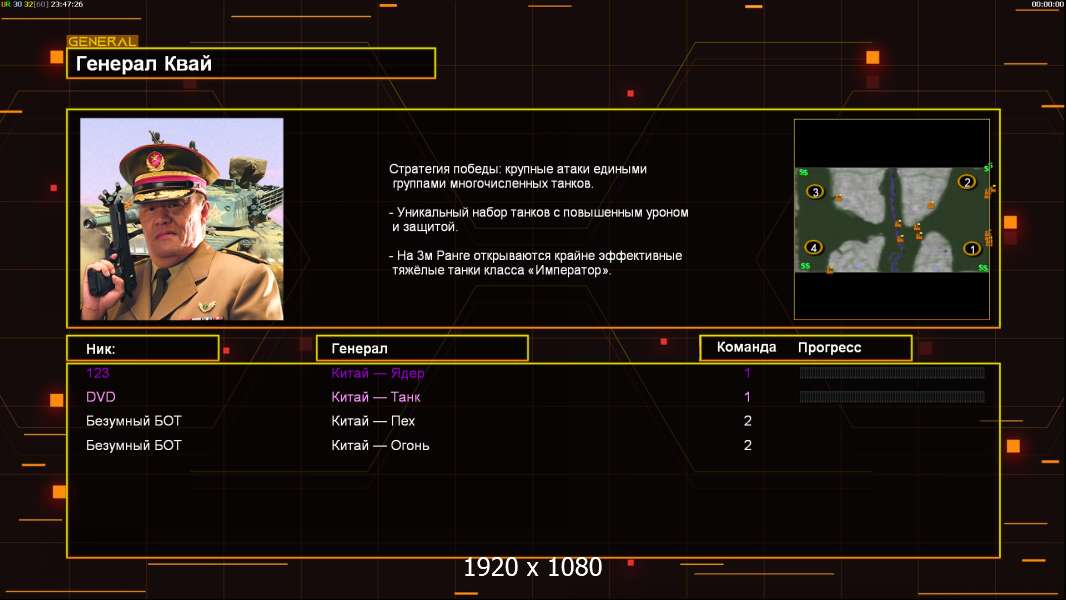The width and height of the screenshot is (1066, 600).
Task: Click second Безумный БОТ with Китай — Огонь
Action: [x=133, y=445]
